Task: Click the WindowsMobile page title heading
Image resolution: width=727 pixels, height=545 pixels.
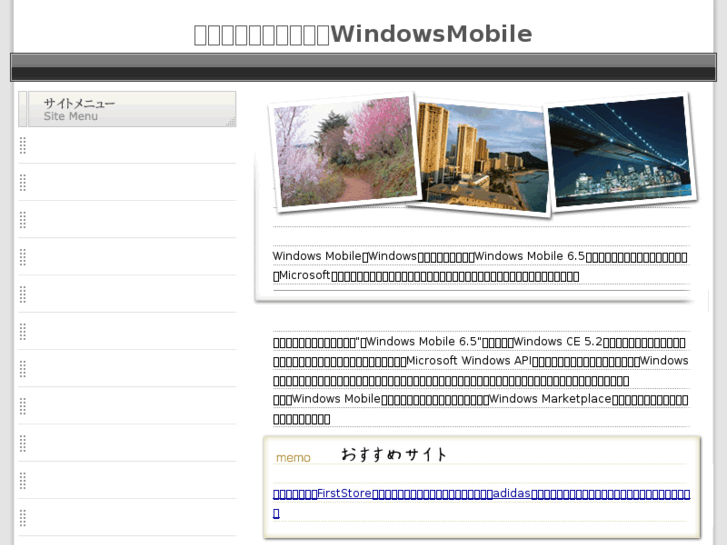Action: click(363, 34)
